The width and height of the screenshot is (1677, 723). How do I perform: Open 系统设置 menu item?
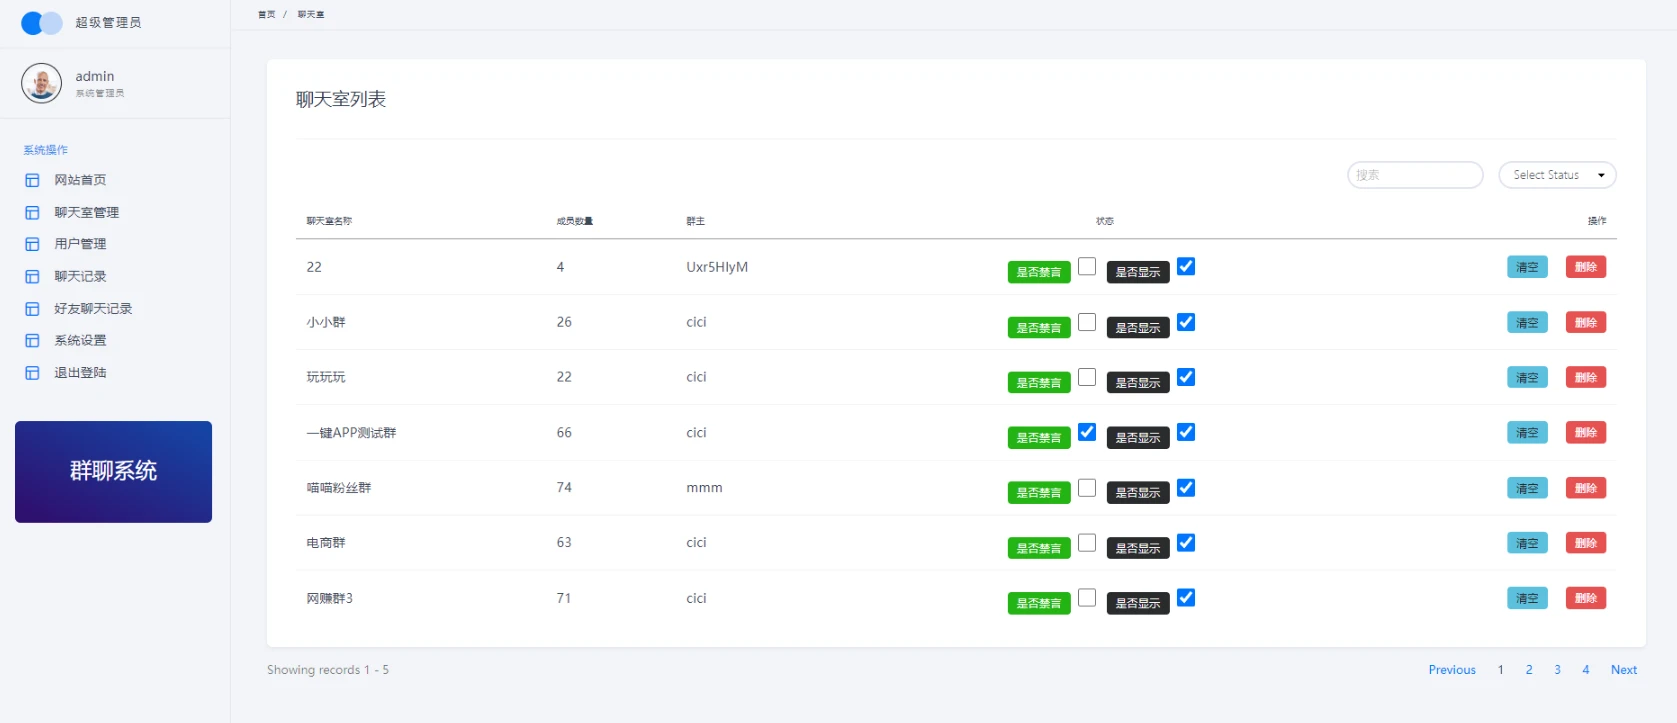(x=80, y=341)
